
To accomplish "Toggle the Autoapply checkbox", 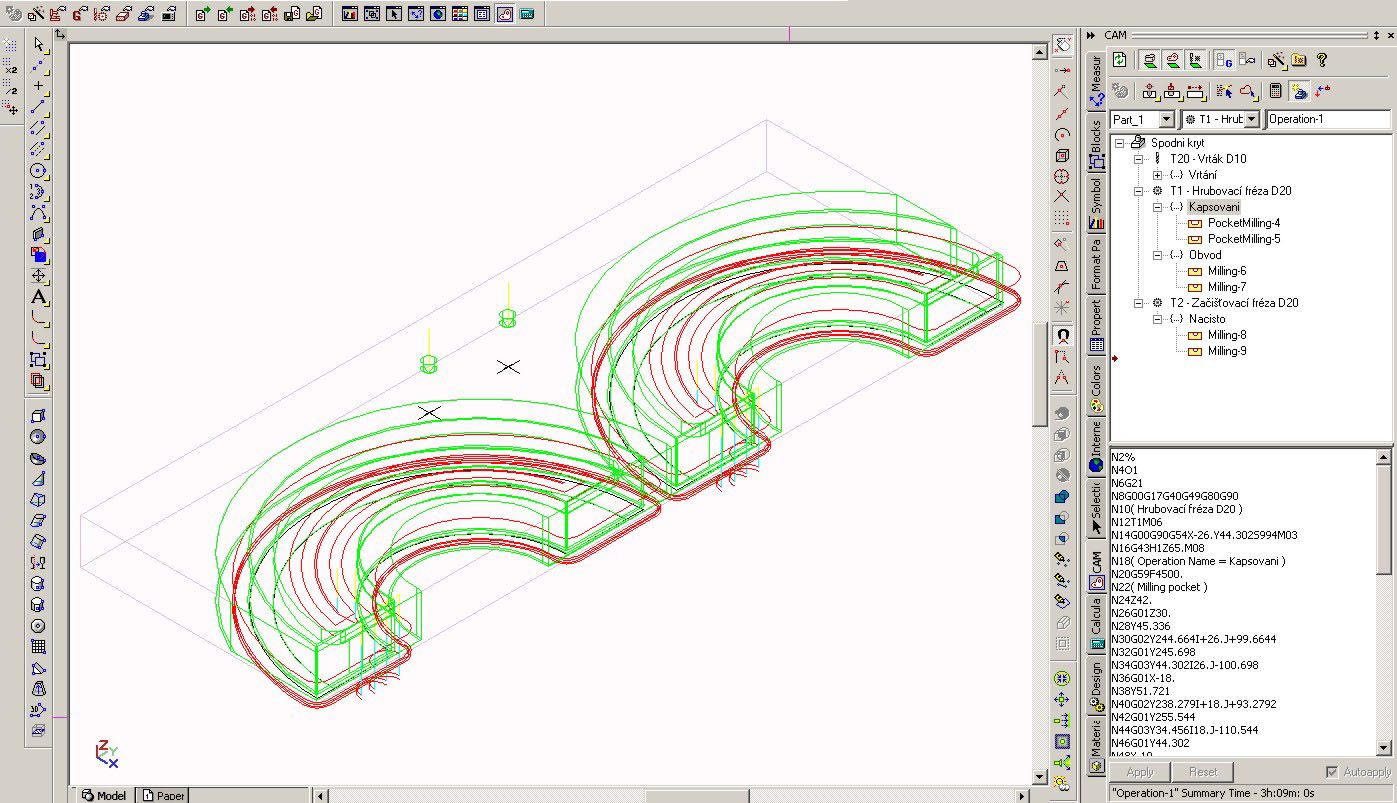I will [x=1331, y=772].
